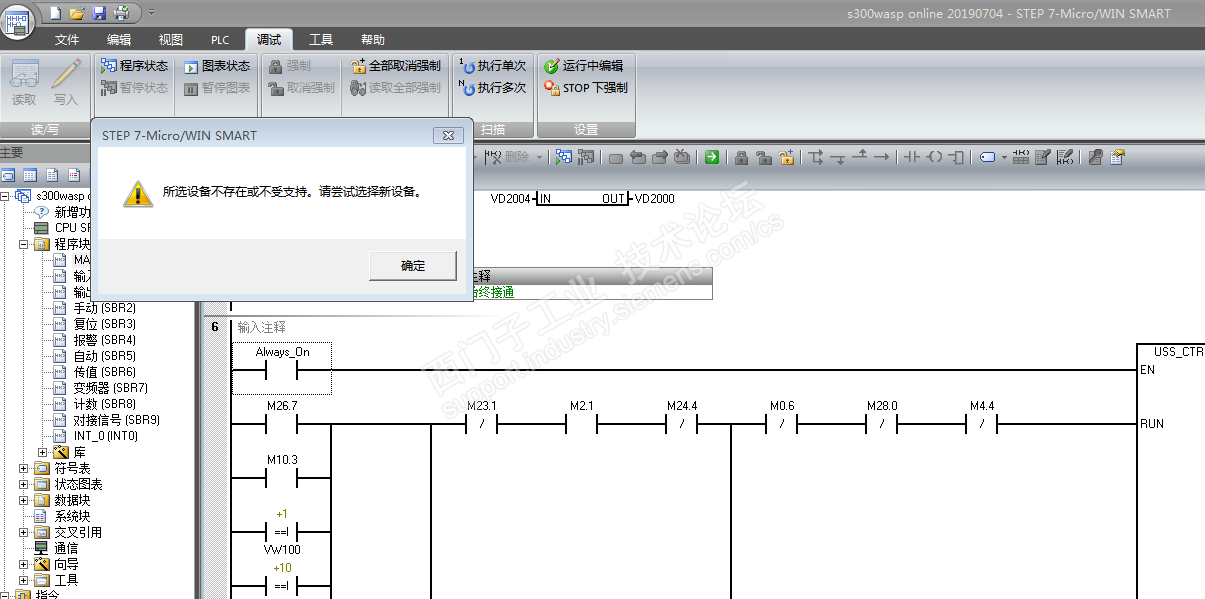Enable 运行中编辑 in settings group
This screenshot has height=599, width=1205.
584,66
